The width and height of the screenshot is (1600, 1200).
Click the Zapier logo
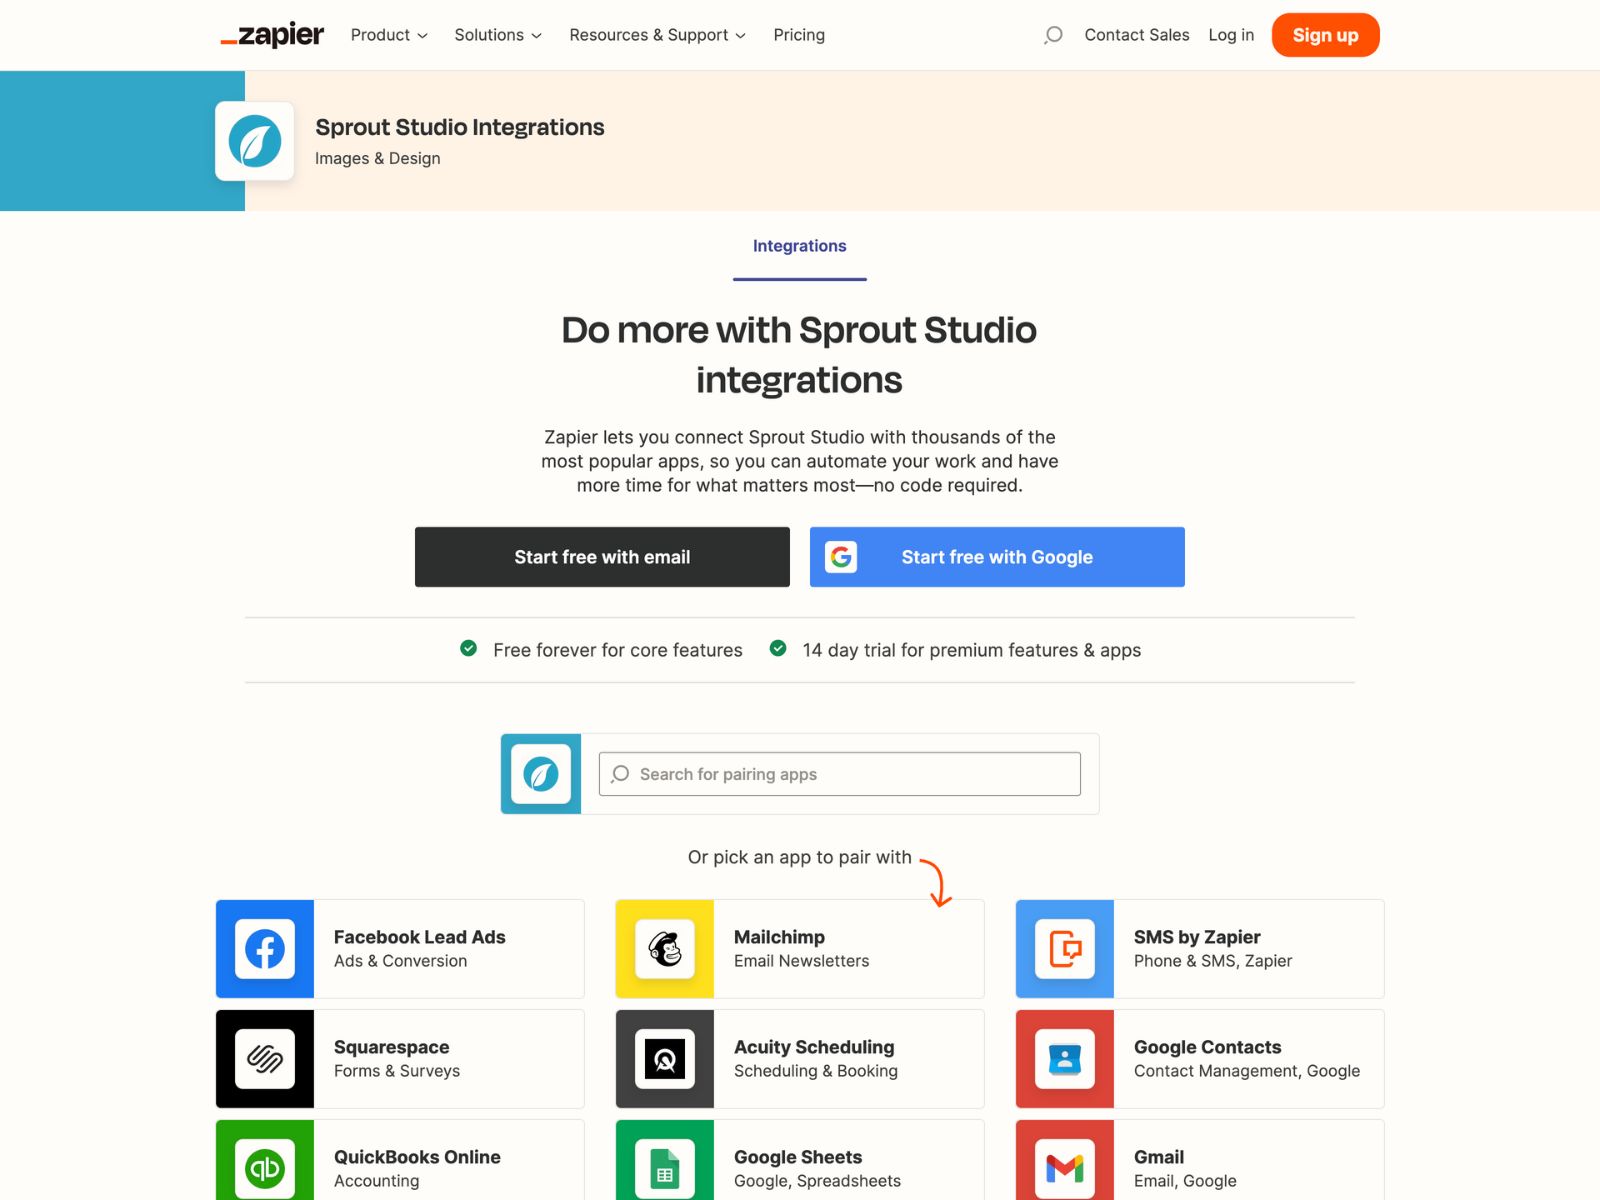272,35
